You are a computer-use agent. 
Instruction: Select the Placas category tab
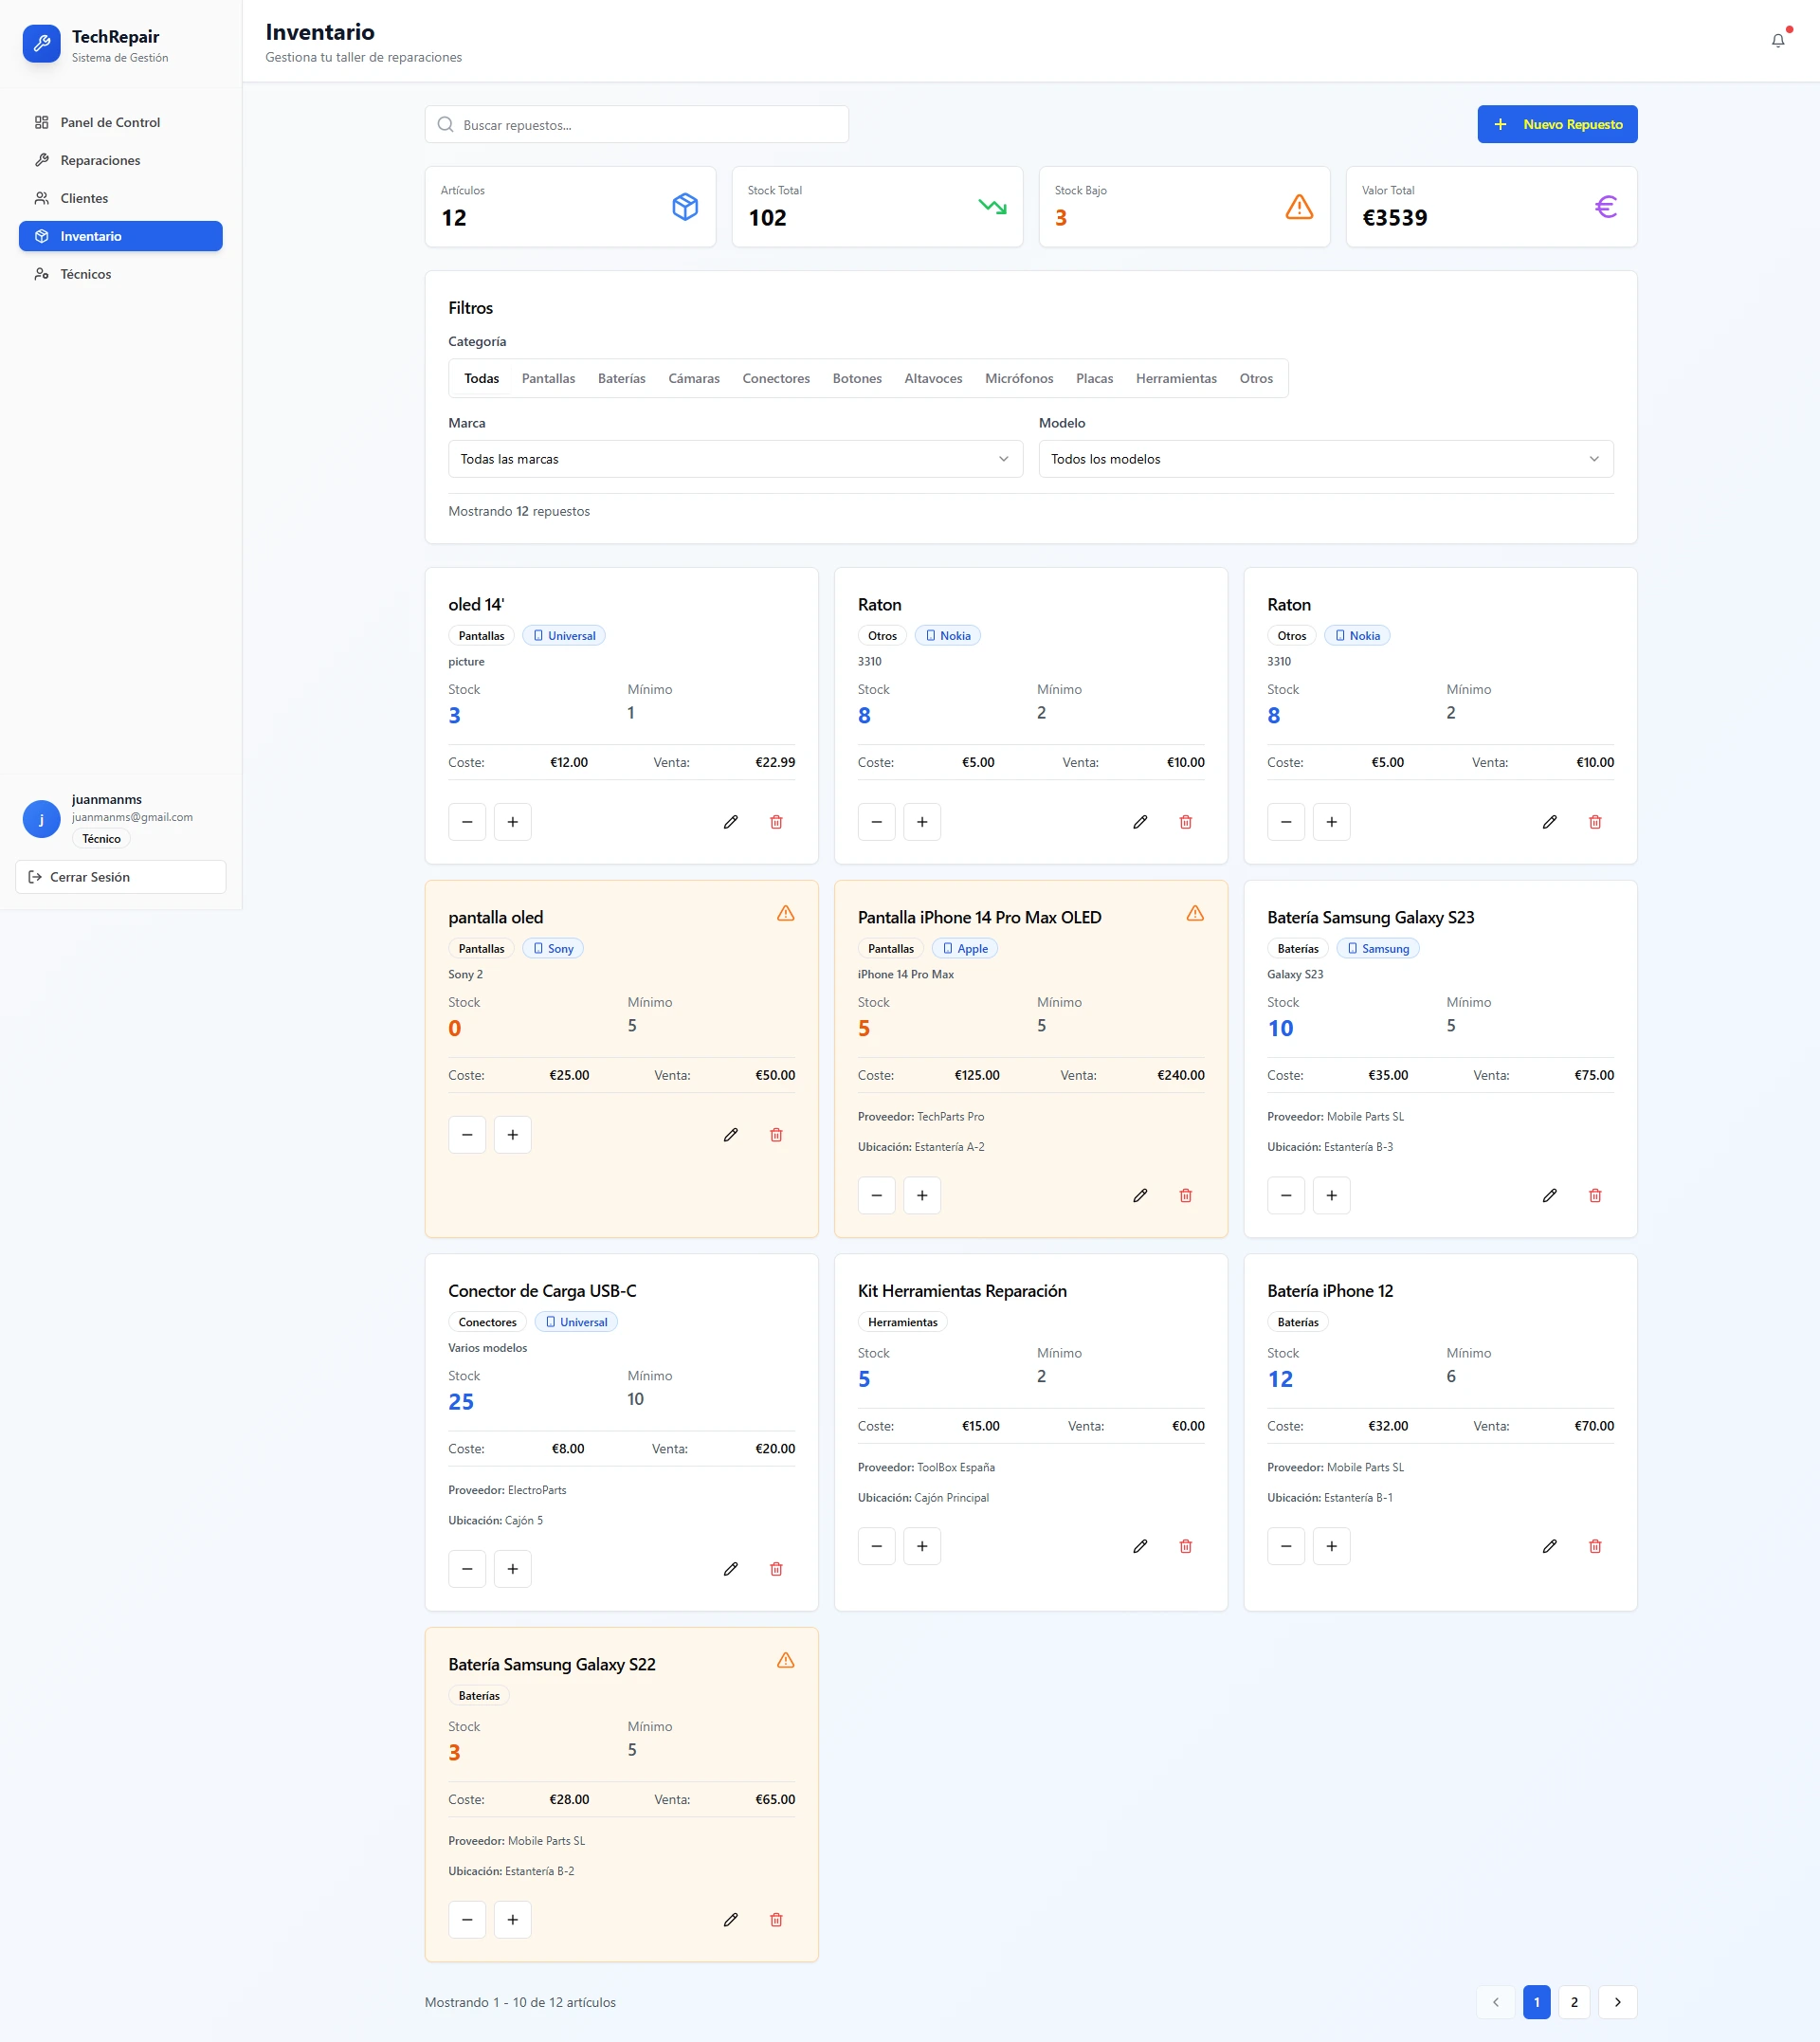click(1094, 378)
